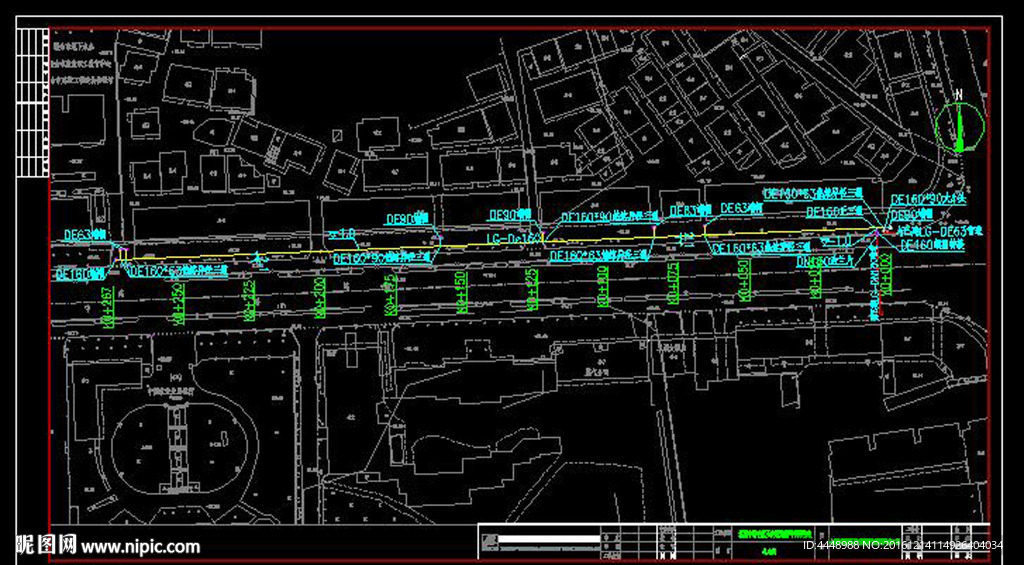The height and width of the screenshot is (565, 1024).
Task: Pick the K0+150 chainage text
Action: [x=461, y=292]
